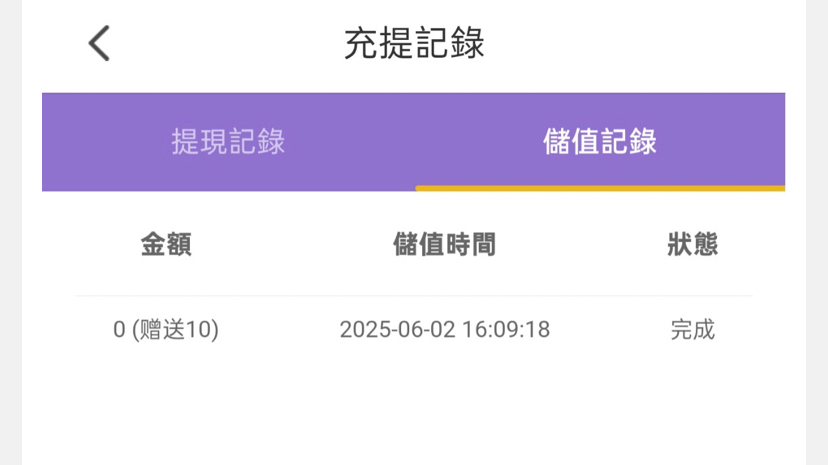The image size is (828, 465).
Task: Click the amount 0 in the record
Action: click(x=119, y=330)
